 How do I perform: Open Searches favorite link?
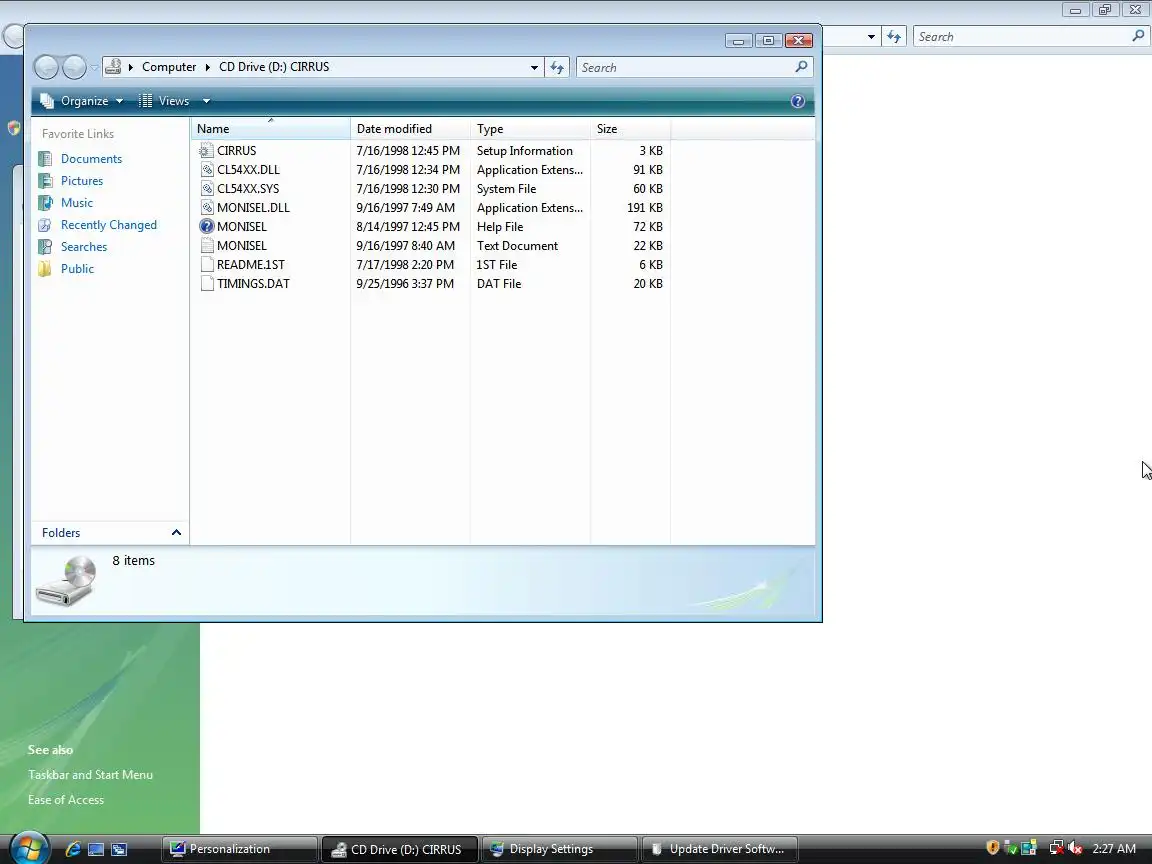[84, 247]
